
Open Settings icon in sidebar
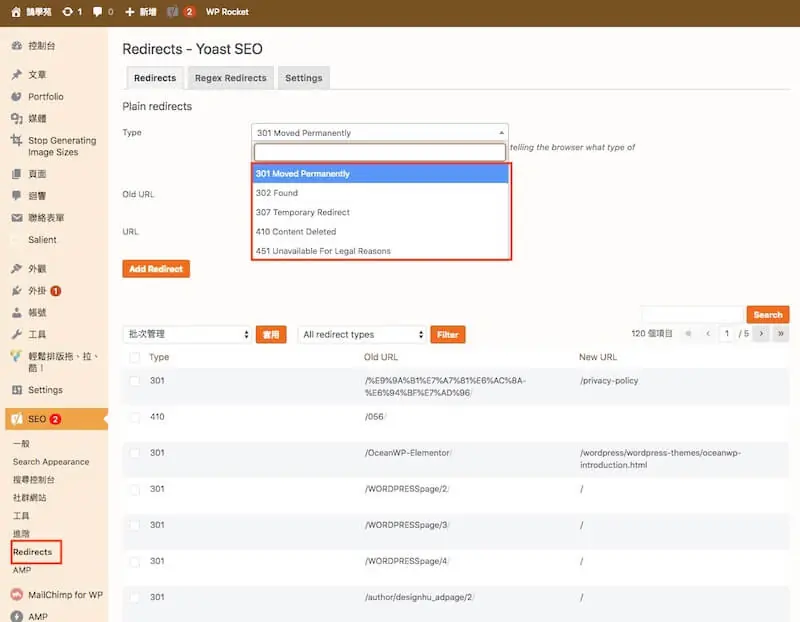pyautogui.click(x=17, y=390)
